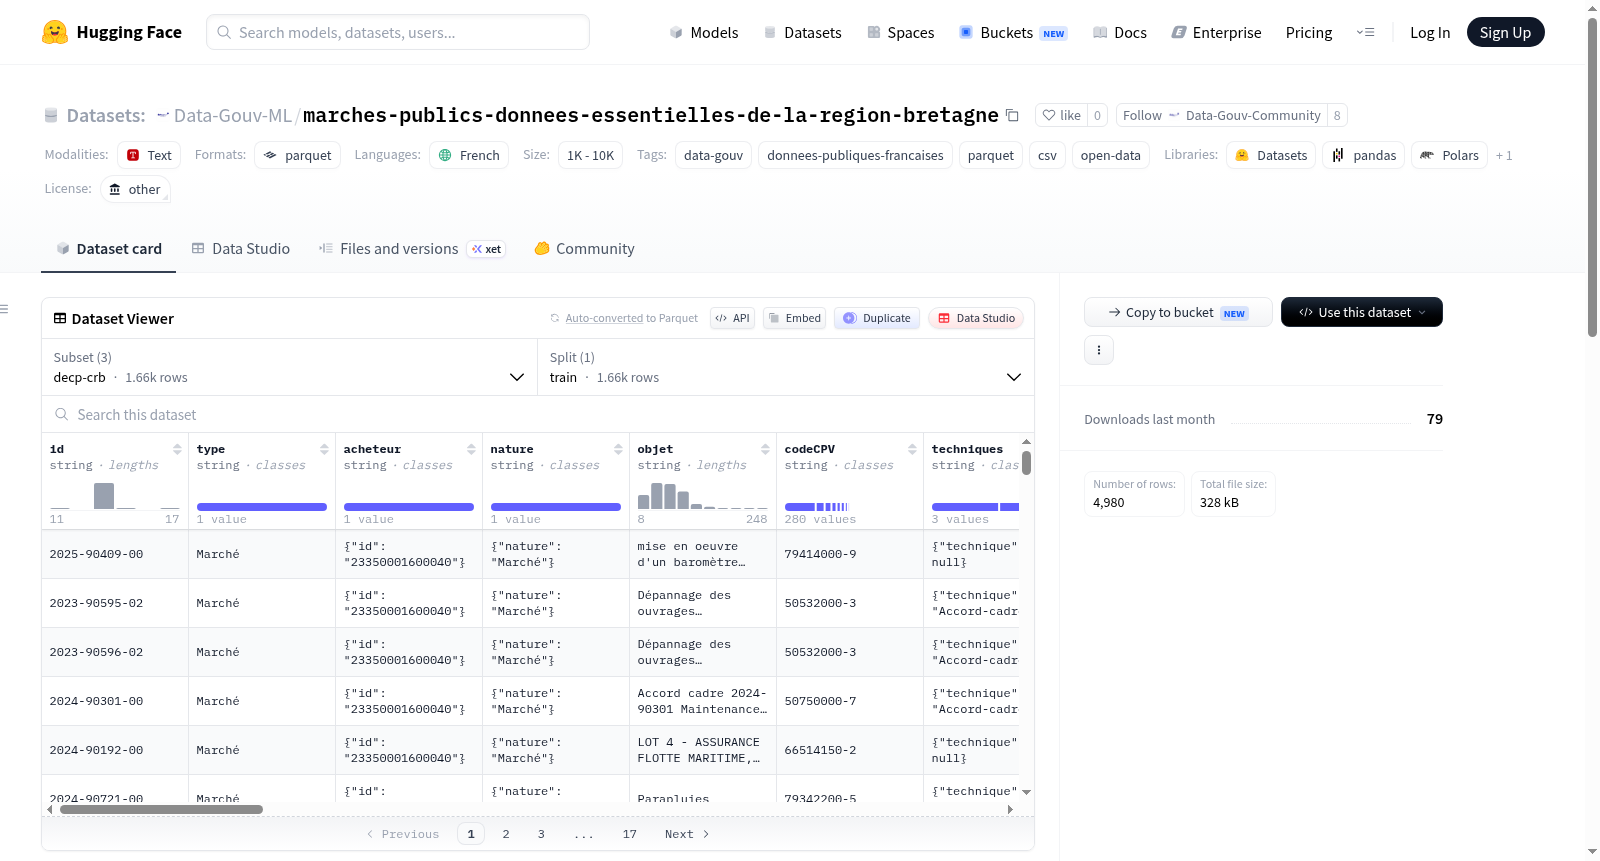Click the table's horizontal scrollbar thumb
Viewport: 1600px width, 861px height.
[x=161, y=810]
